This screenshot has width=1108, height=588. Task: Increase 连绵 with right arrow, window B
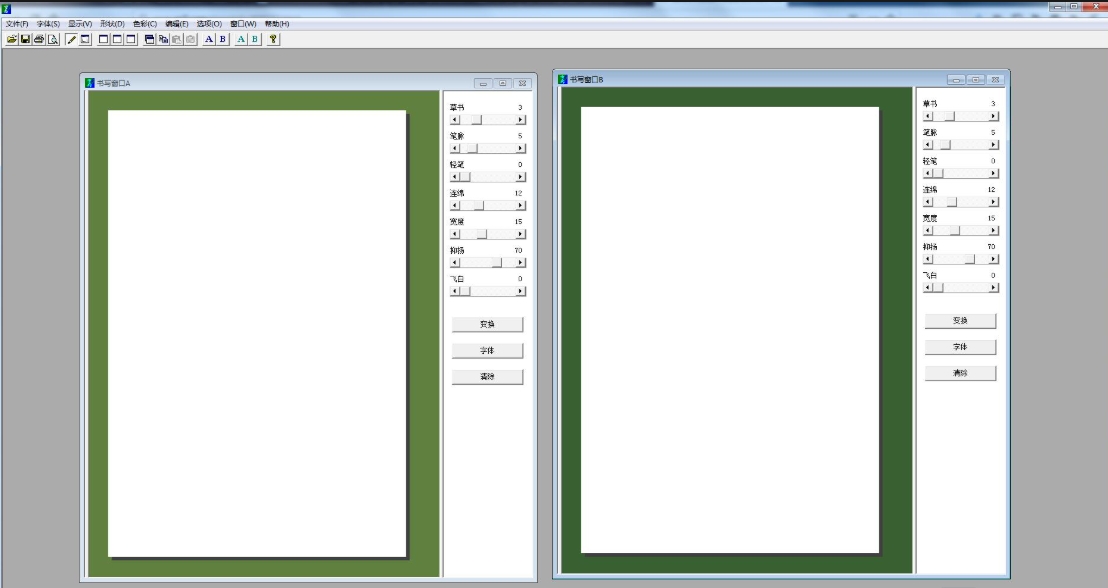tap(994, 202)
